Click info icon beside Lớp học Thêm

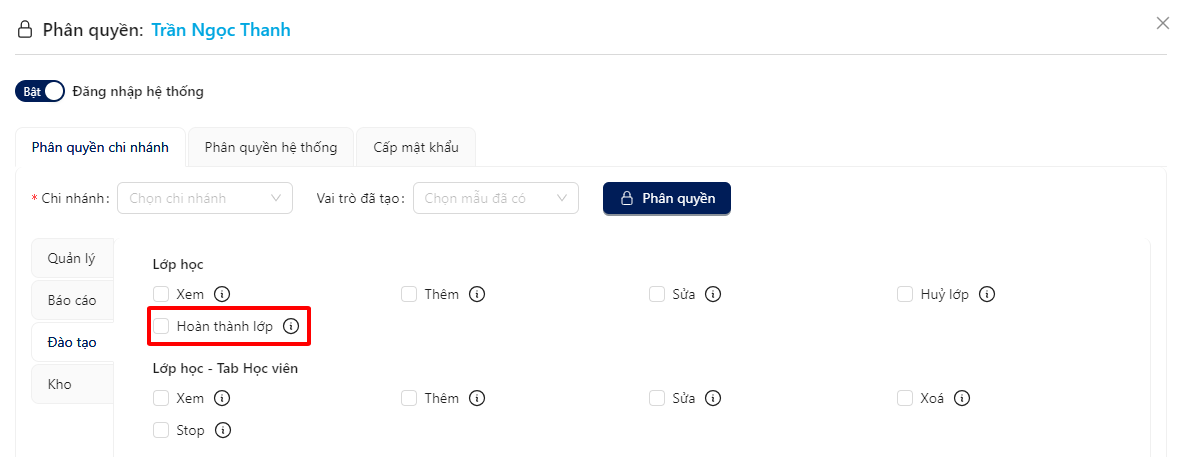tap(477, 294)
